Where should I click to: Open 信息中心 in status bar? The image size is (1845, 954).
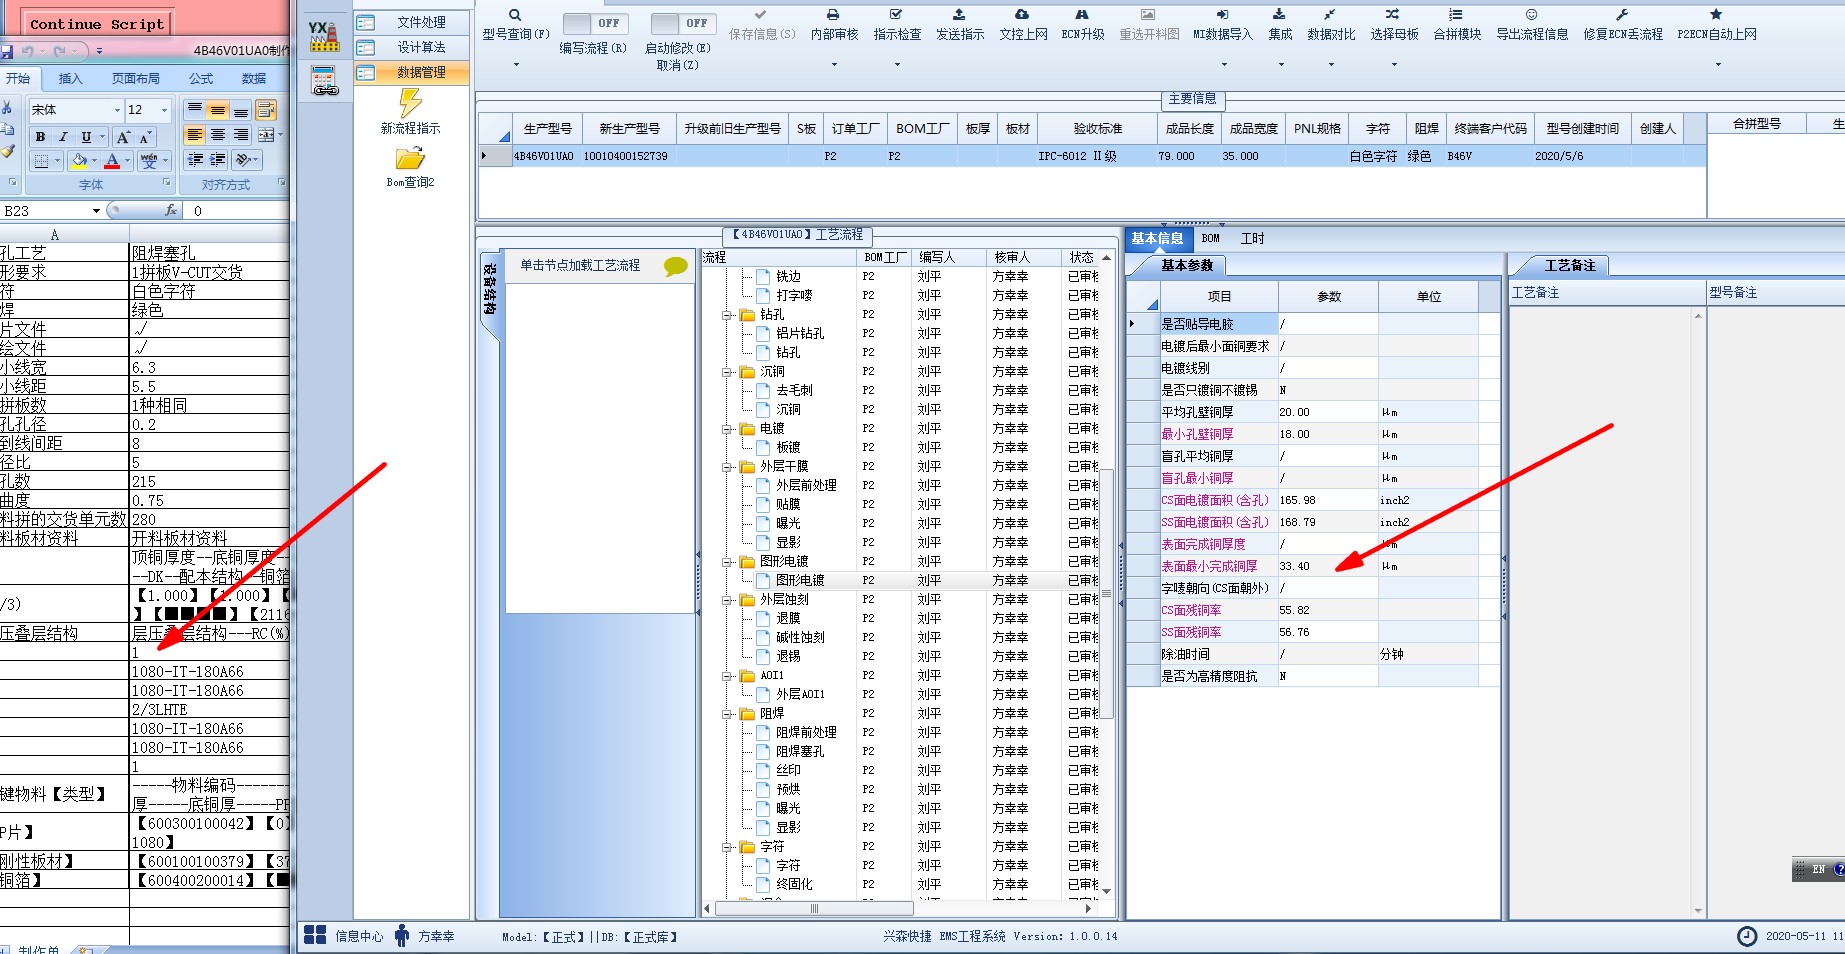pyautogui.click(x=344, y=936)
